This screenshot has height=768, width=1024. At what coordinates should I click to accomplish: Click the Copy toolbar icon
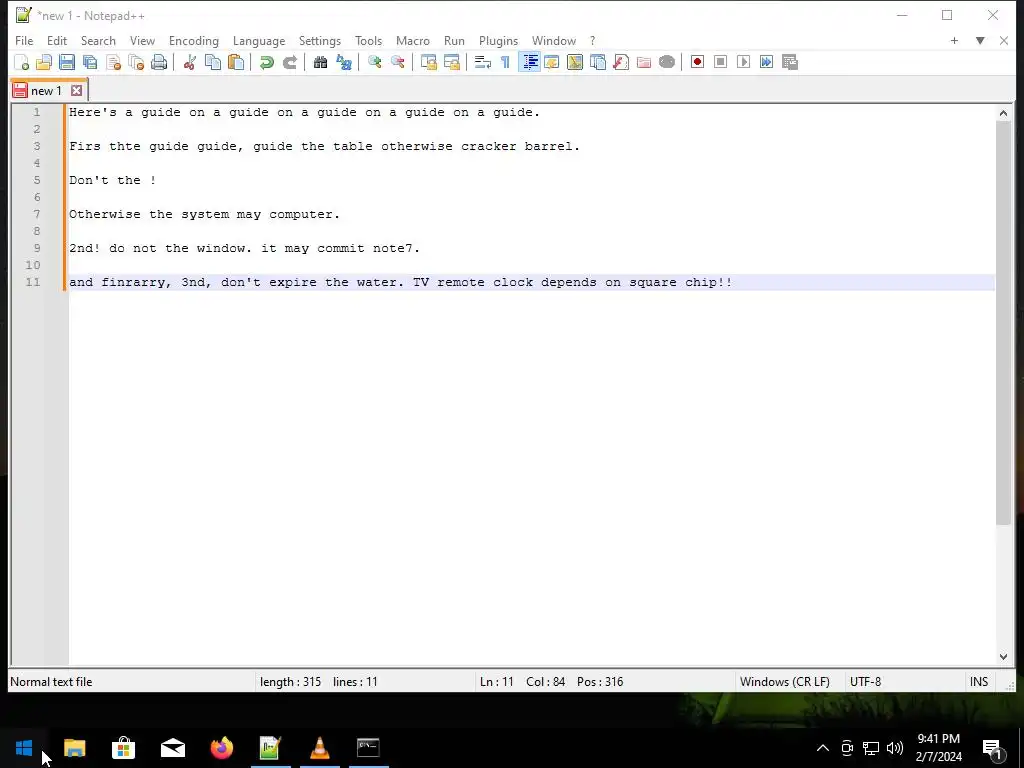click(x=213, y=62)
